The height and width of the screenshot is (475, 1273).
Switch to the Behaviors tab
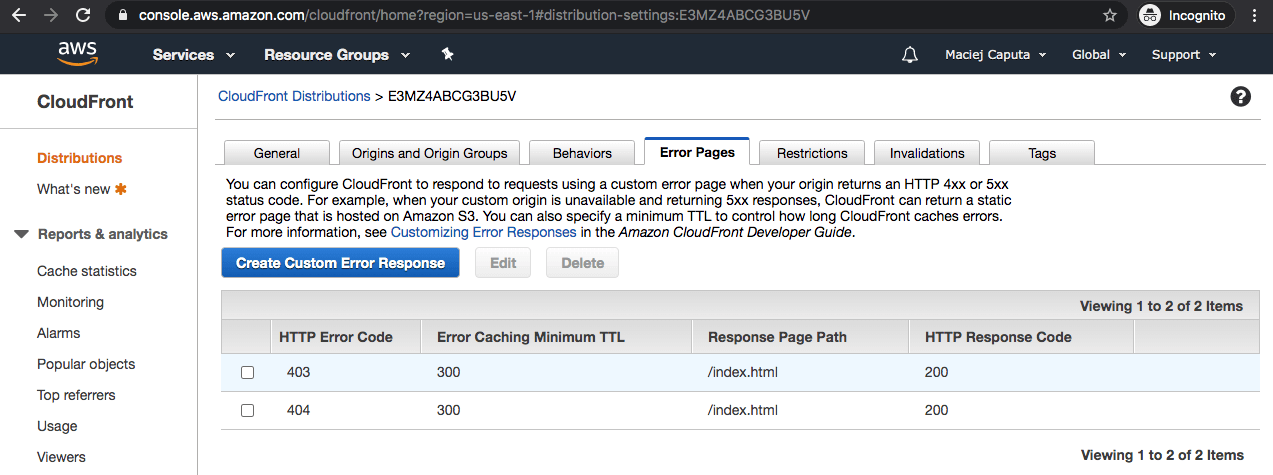click(582, 153)
